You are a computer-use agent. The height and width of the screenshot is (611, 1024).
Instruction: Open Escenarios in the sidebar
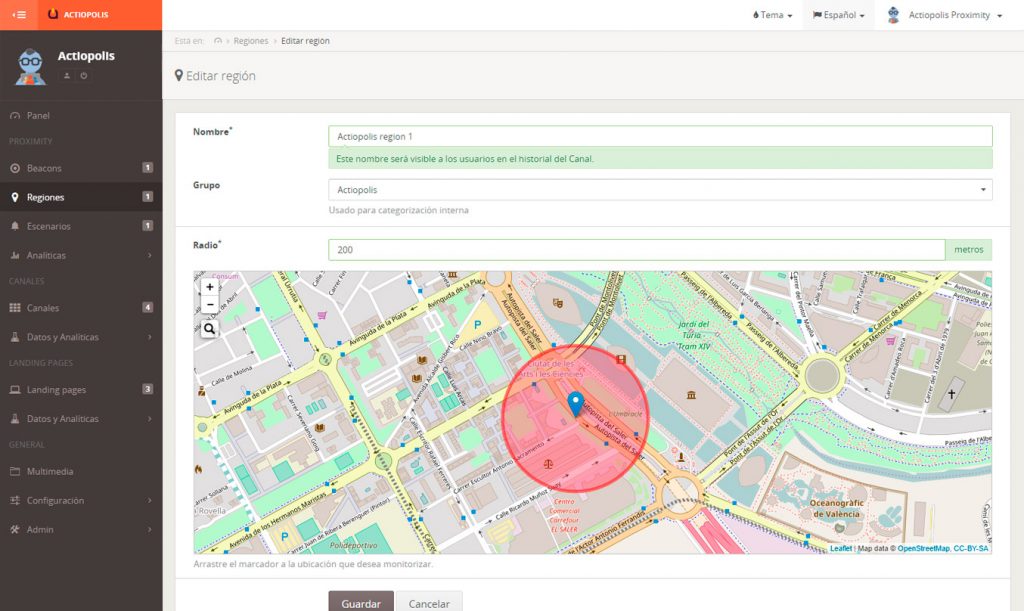(81, 226)
